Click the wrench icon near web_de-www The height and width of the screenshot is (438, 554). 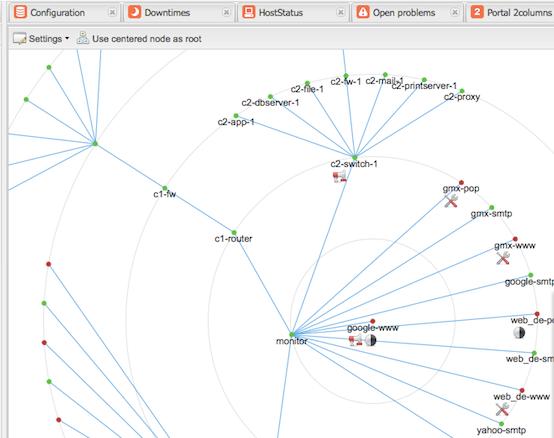pyautogui.click(x=502, y=409)
